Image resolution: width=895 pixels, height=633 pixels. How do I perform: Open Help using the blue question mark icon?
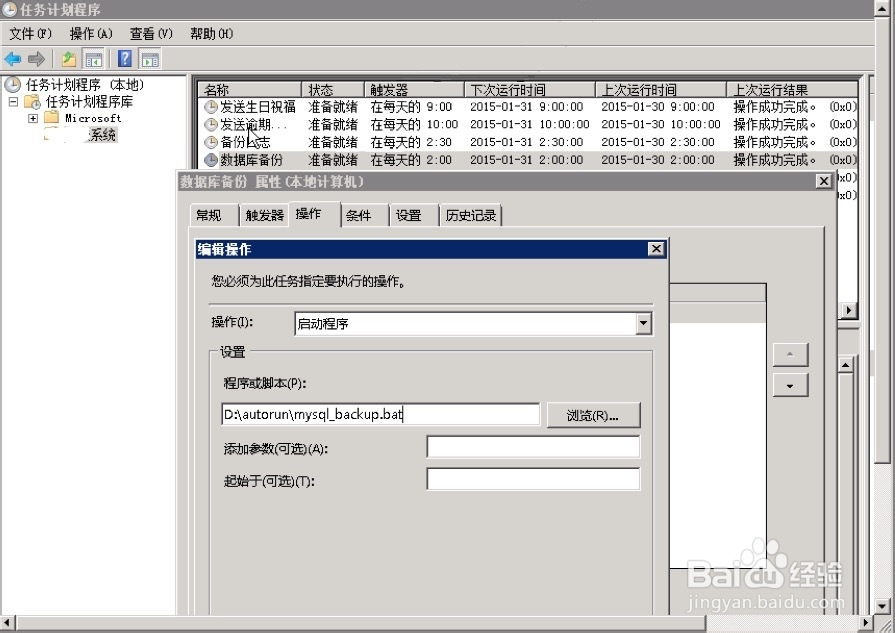(x=123, y=58)
